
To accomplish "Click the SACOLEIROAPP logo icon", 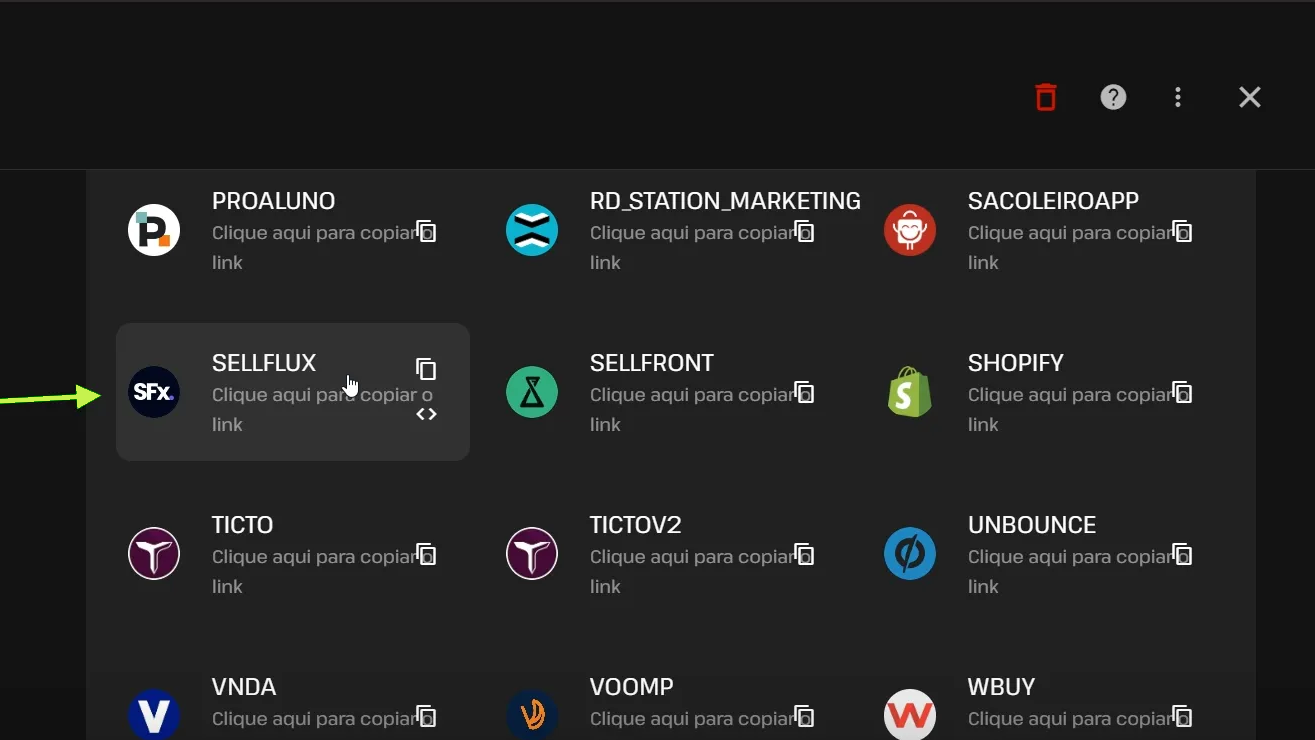I will click(910, 230).
